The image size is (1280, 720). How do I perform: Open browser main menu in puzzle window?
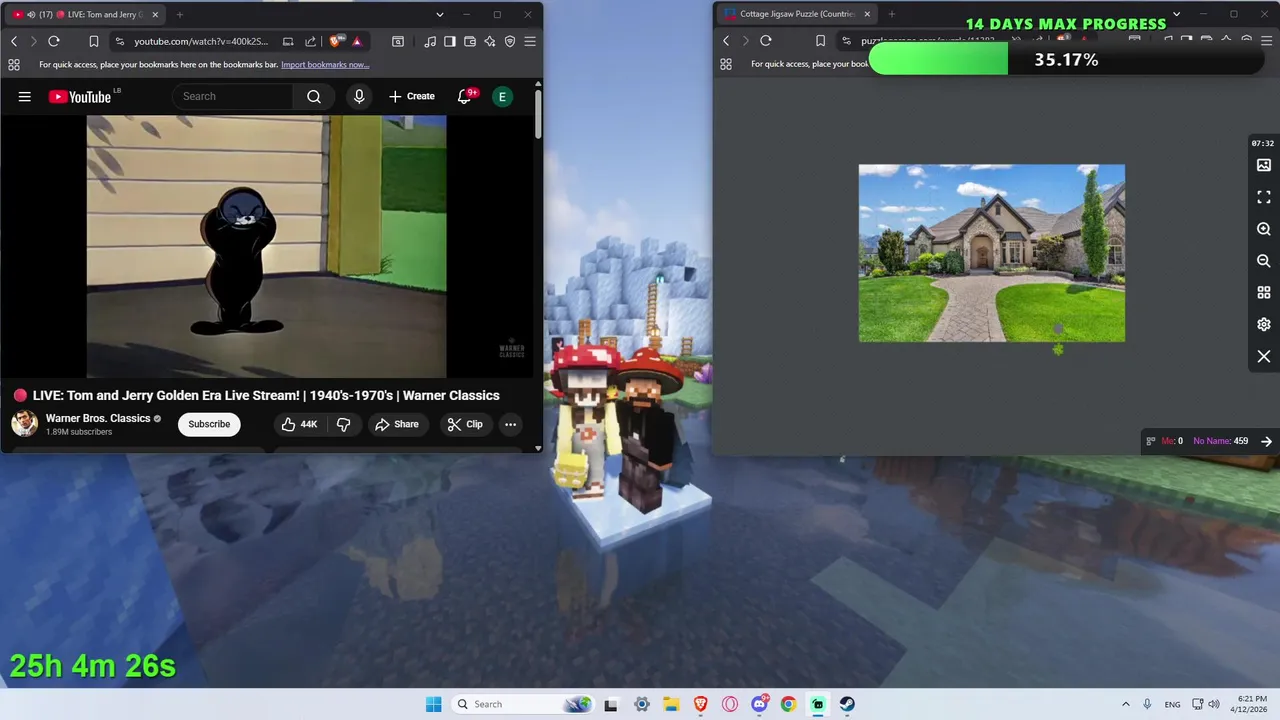click(x=1266, y=41)
